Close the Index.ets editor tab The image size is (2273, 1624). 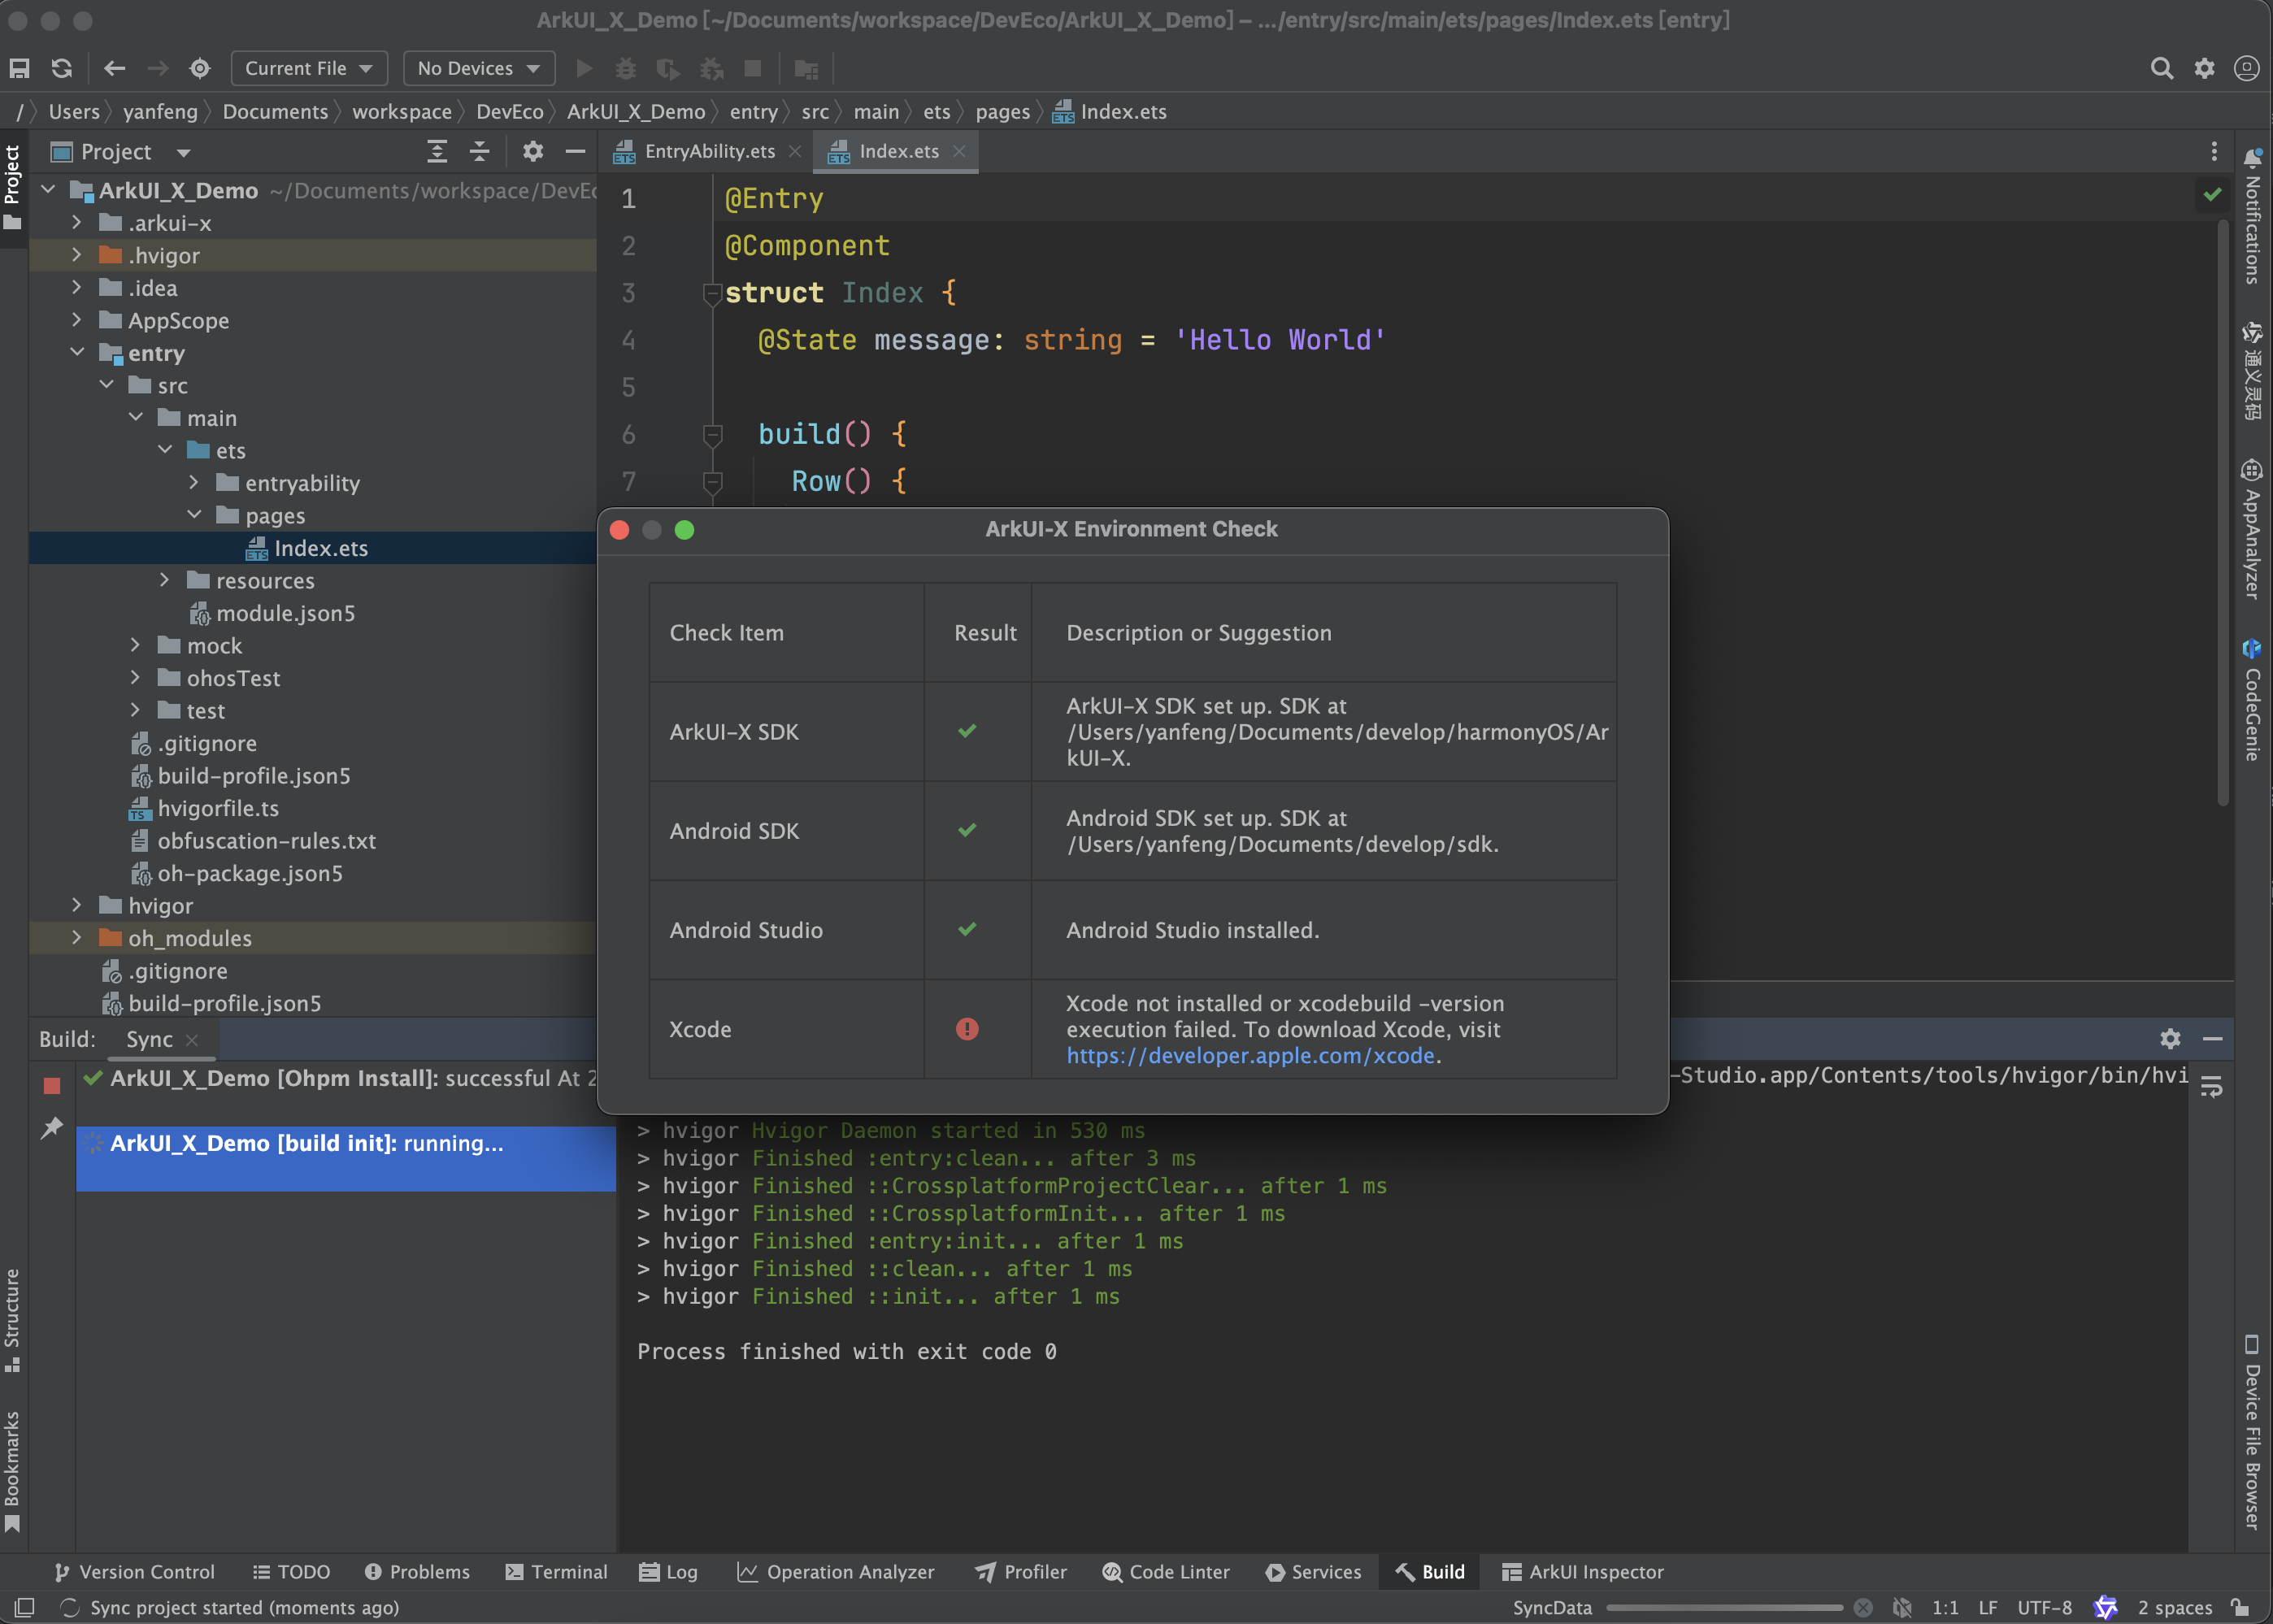(x=959, y=151)
